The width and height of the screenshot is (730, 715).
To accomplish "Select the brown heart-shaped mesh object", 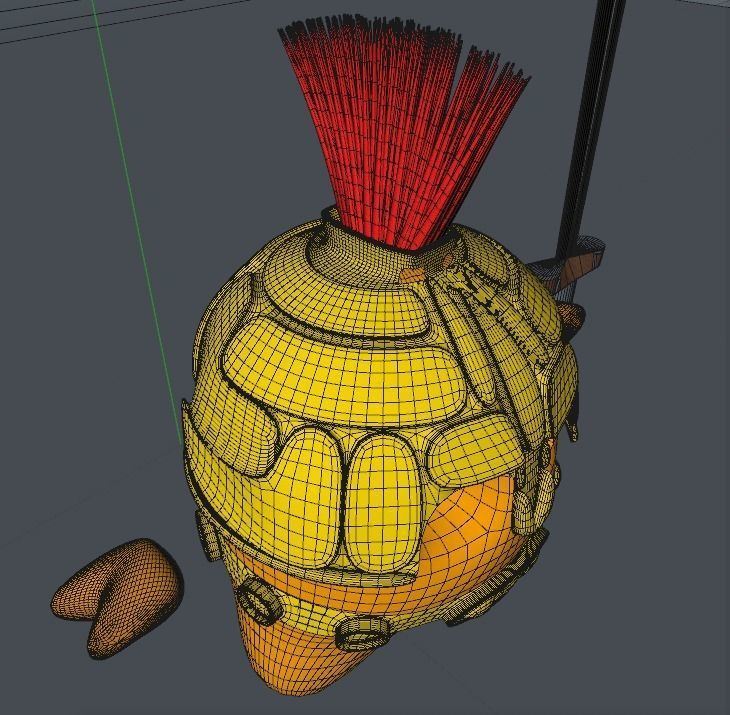I will point(117,598).
